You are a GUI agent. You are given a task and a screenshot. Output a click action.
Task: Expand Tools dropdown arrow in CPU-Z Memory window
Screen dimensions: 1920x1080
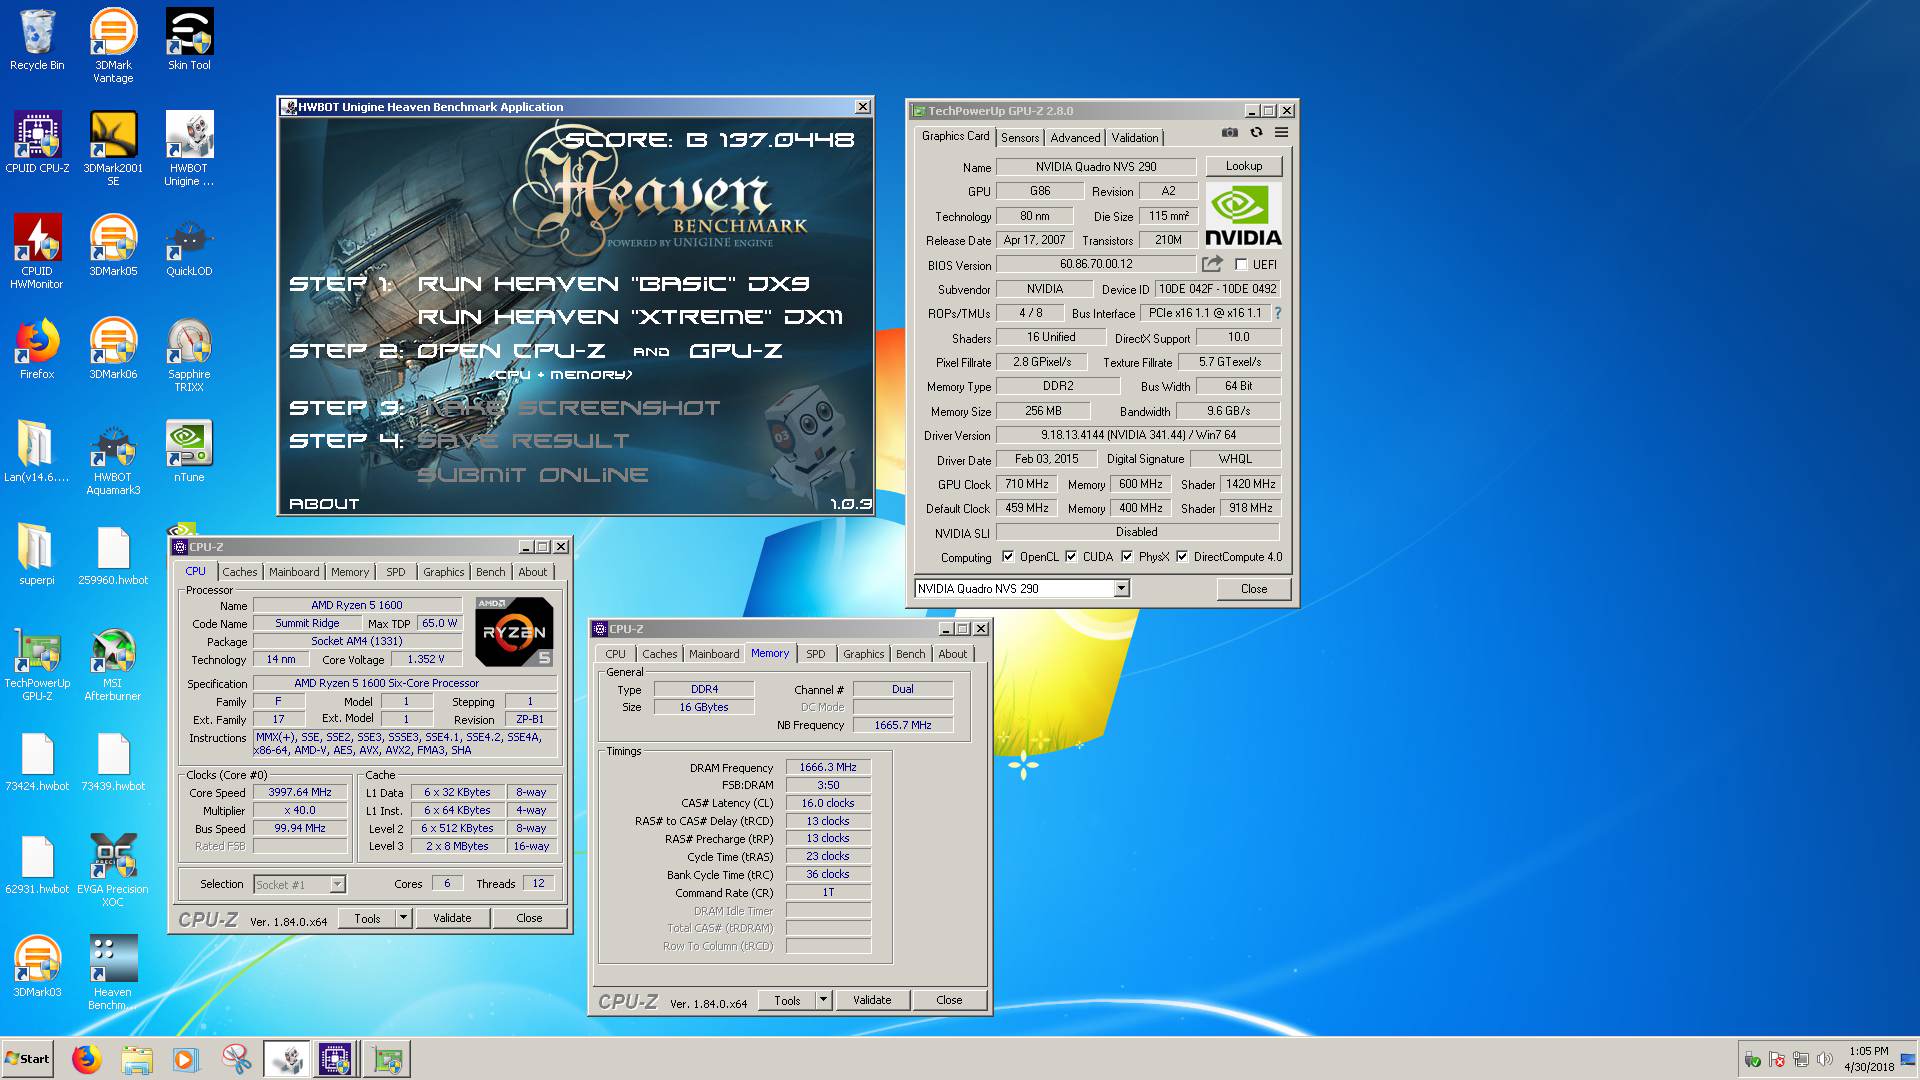pos(823,1000)
